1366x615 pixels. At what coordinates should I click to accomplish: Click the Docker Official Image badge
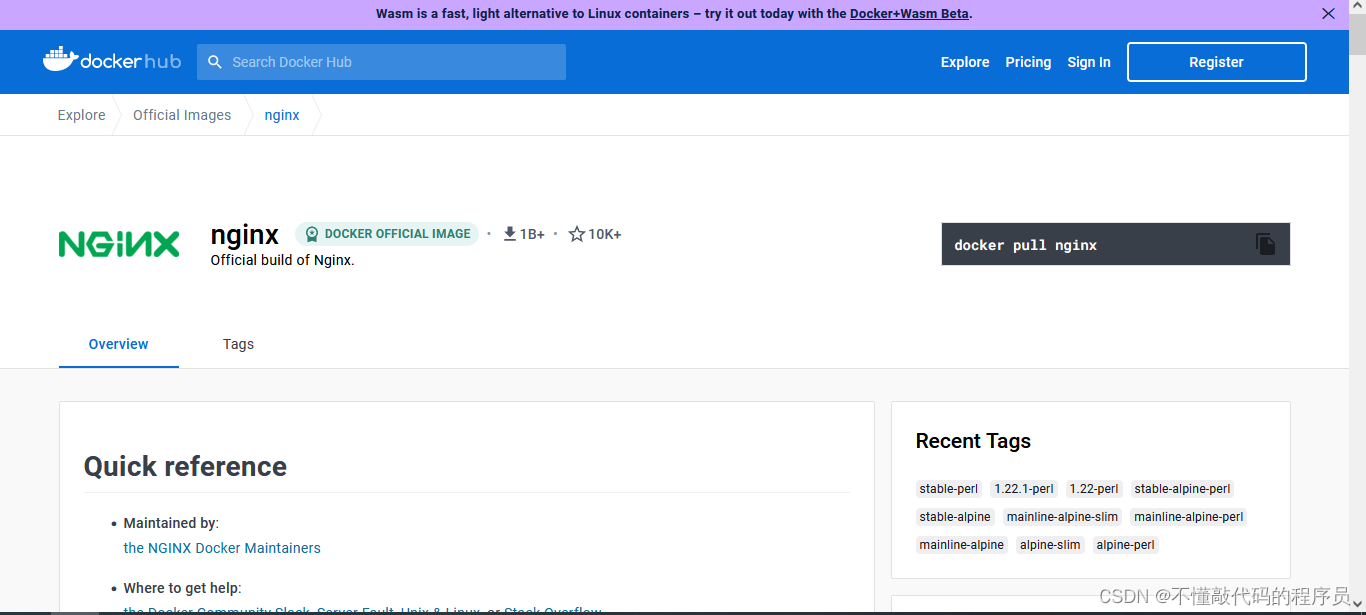pyautogui.click(x=387, y=233)
